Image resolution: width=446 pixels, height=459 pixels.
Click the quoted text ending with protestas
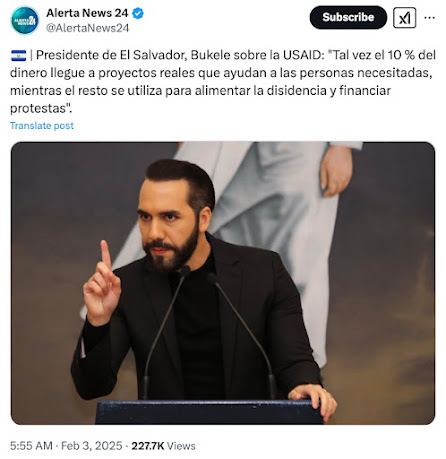click(223, 82)
